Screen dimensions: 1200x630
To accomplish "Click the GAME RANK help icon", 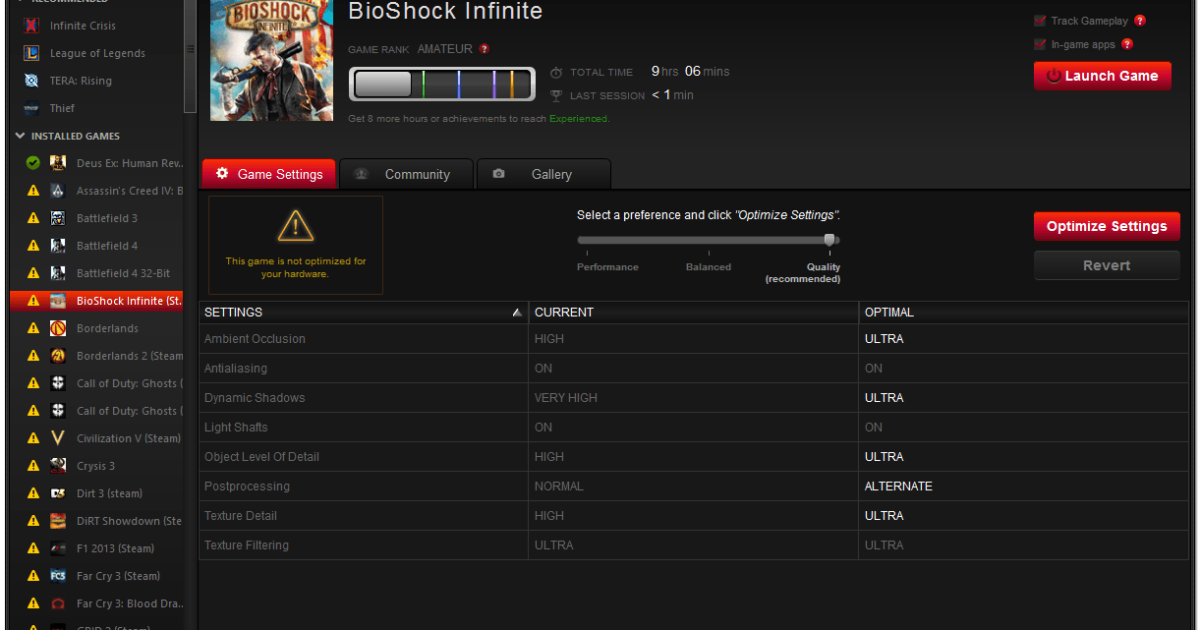I will pos(484,48).
